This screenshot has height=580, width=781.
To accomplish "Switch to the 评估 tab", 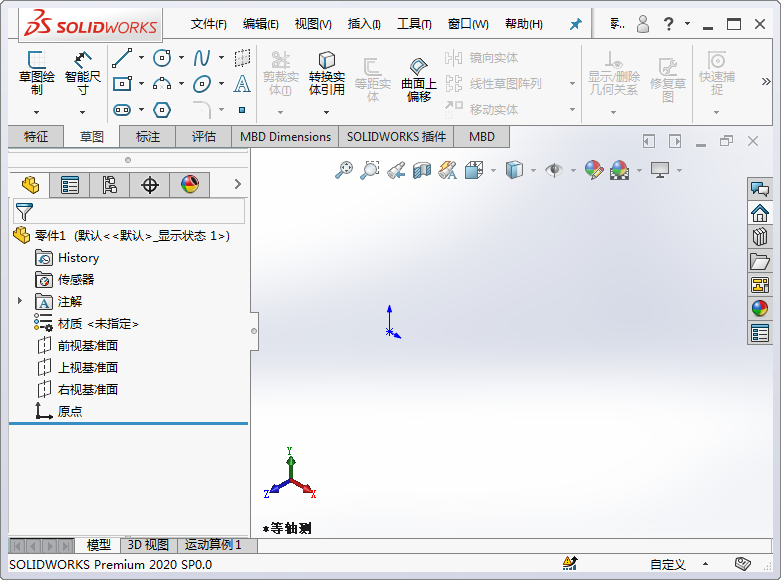I will pos(204,137).
